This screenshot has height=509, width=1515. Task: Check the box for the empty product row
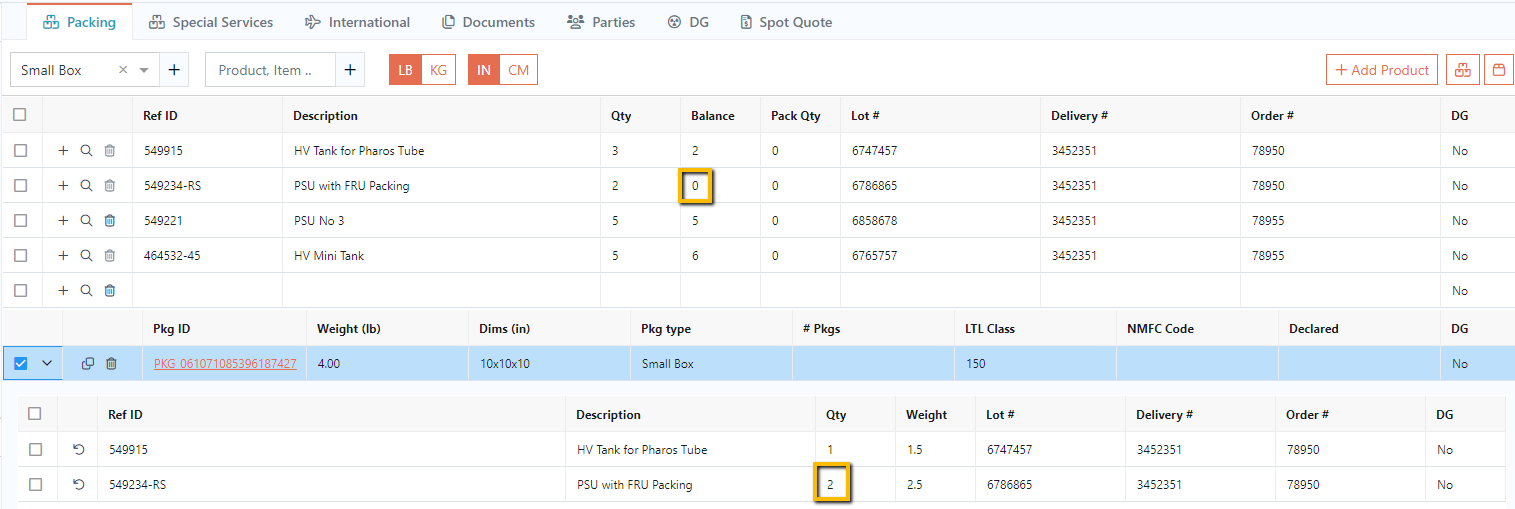coord(20,290)
